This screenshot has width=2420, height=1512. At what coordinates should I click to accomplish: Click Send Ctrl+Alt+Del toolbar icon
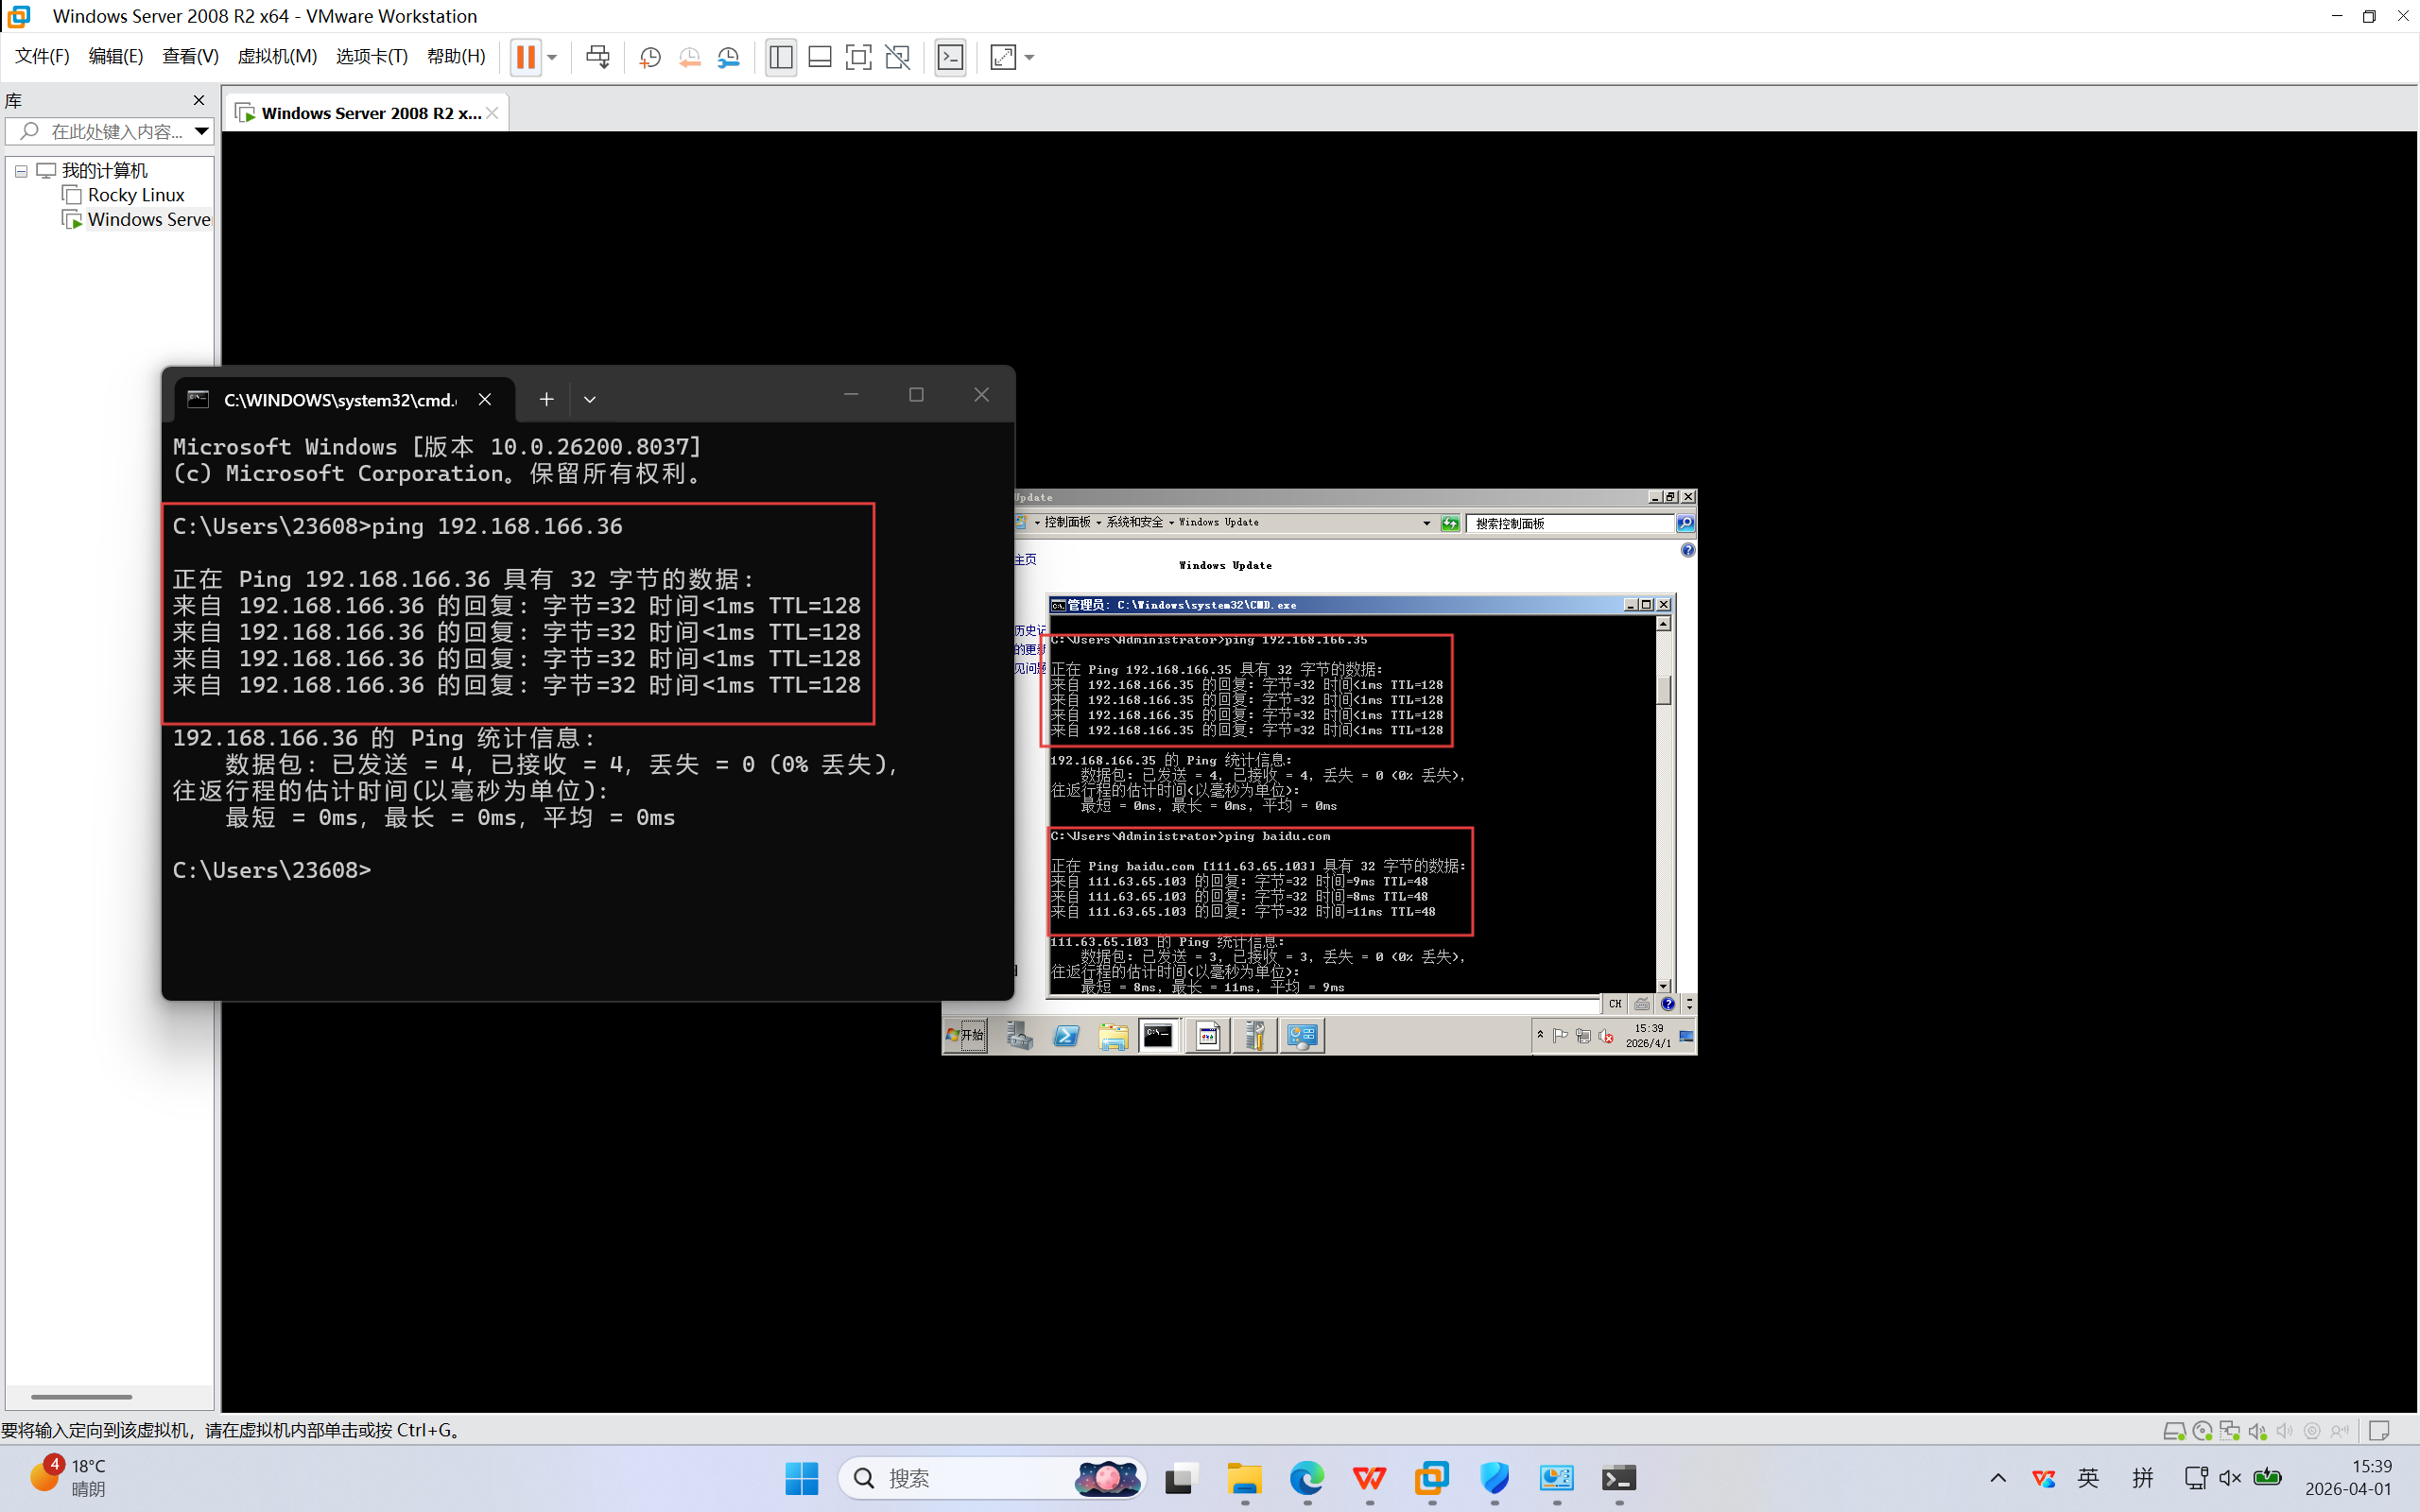(598, 57)
